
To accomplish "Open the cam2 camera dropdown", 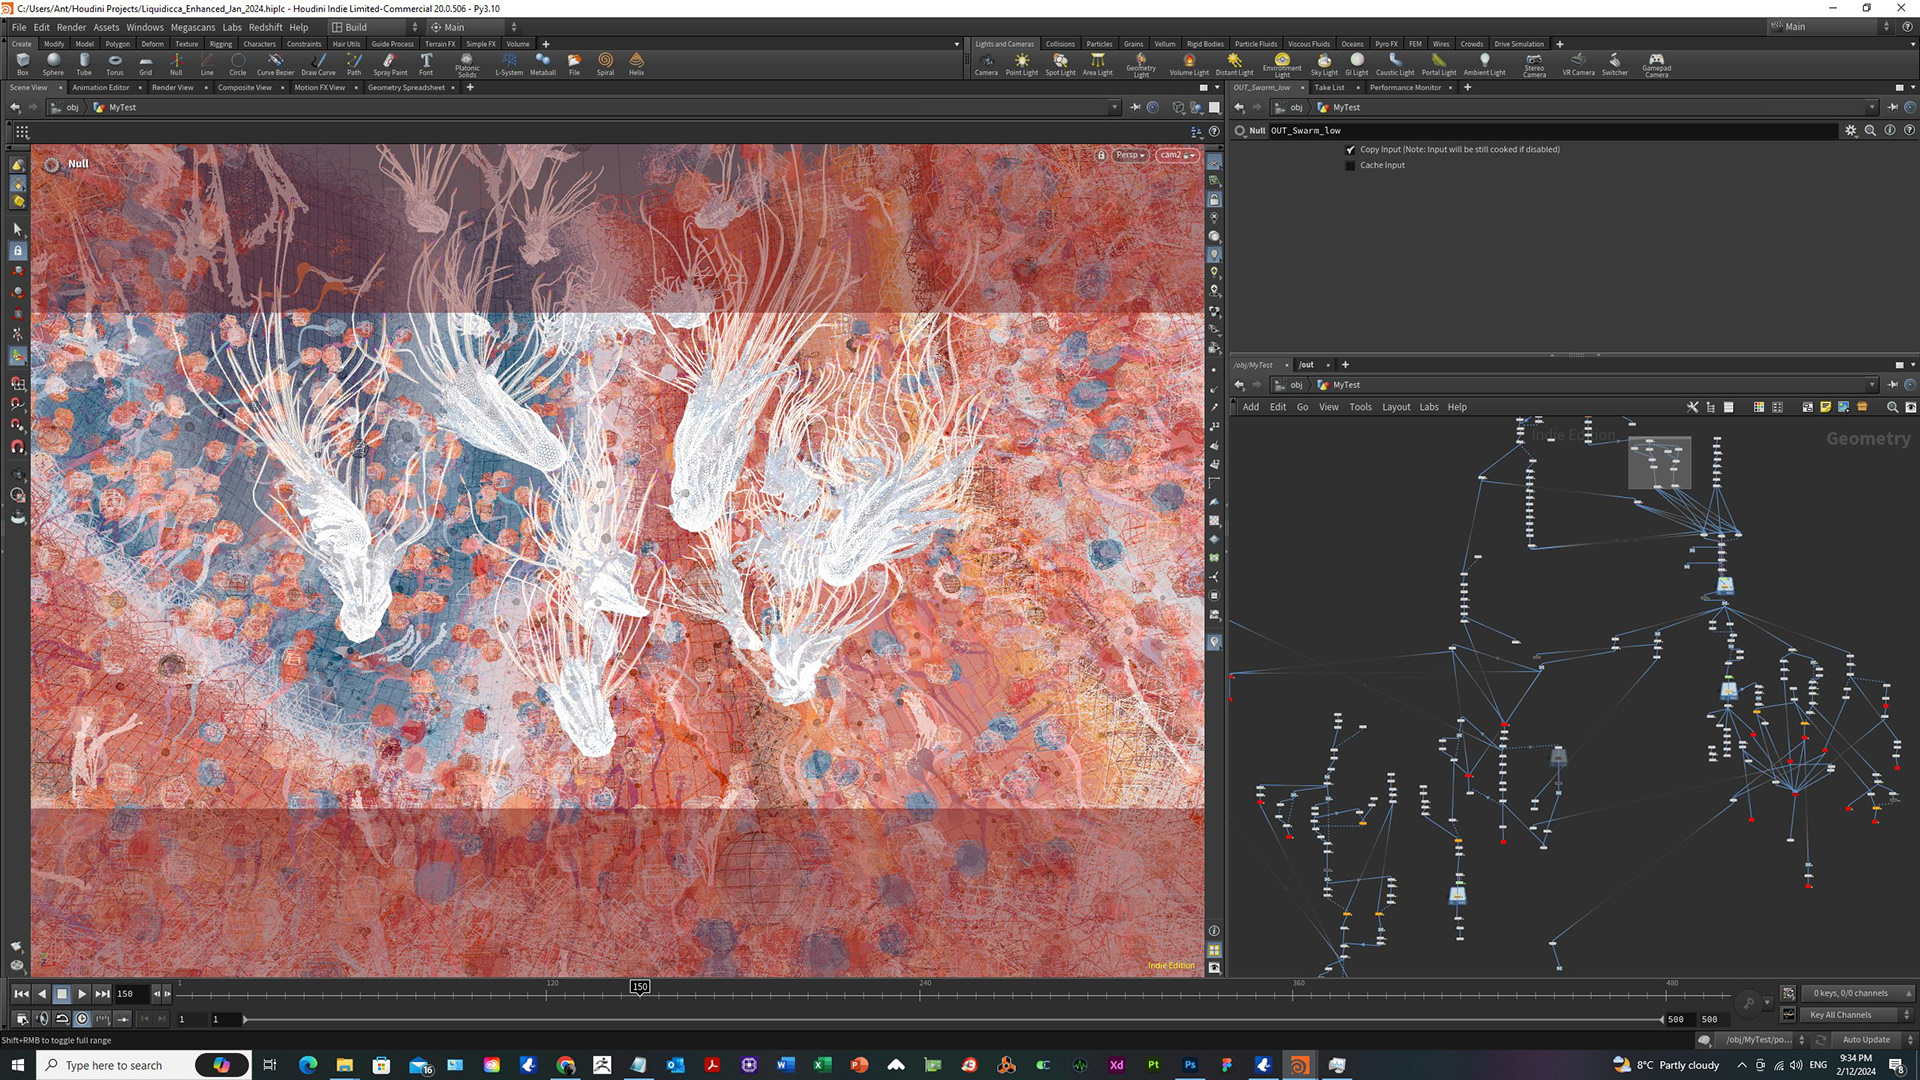I will [1177, 155].
